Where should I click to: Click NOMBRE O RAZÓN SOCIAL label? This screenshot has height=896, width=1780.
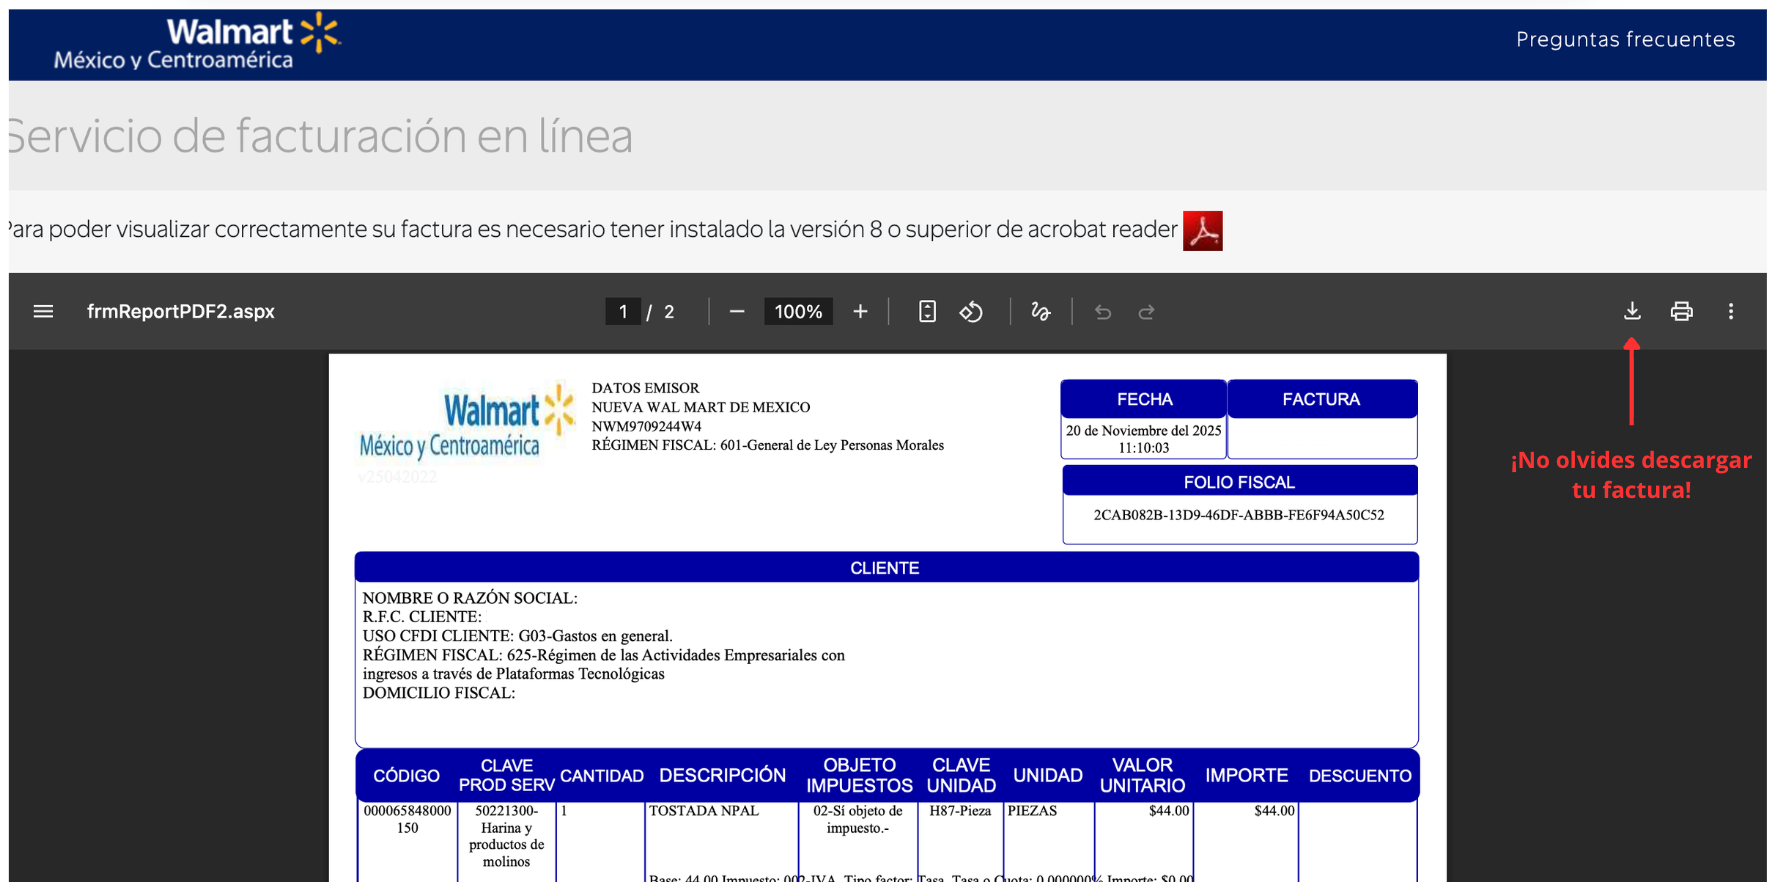click(x=470, y=598)
